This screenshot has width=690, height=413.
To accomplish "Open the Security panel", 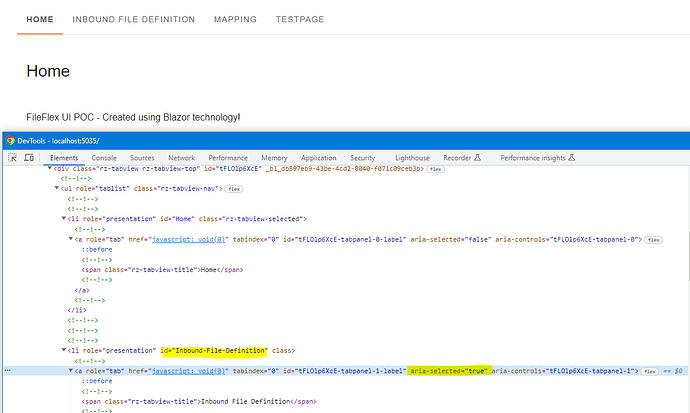I will point(363,158).
